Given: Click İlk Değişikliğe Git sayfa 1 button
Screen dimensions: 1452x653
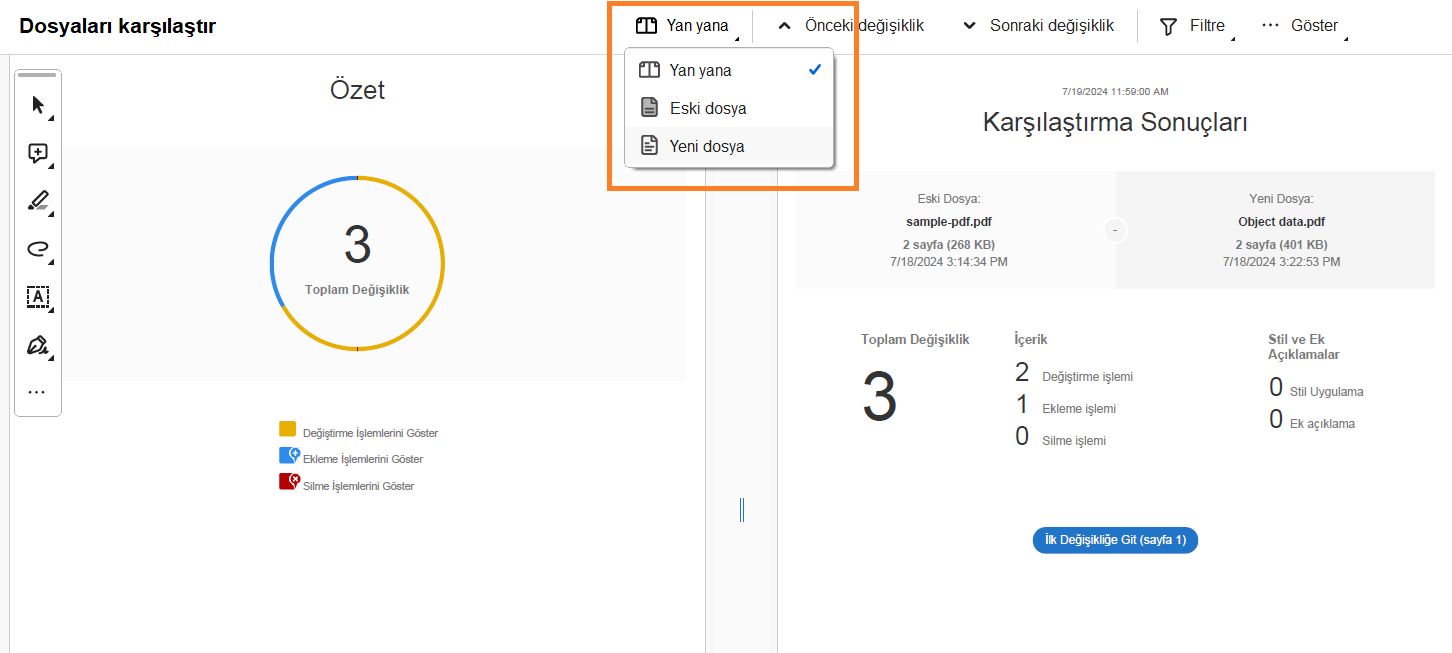Looking at the screenshot, I should pyautogui.click(x=1115, y=539).
